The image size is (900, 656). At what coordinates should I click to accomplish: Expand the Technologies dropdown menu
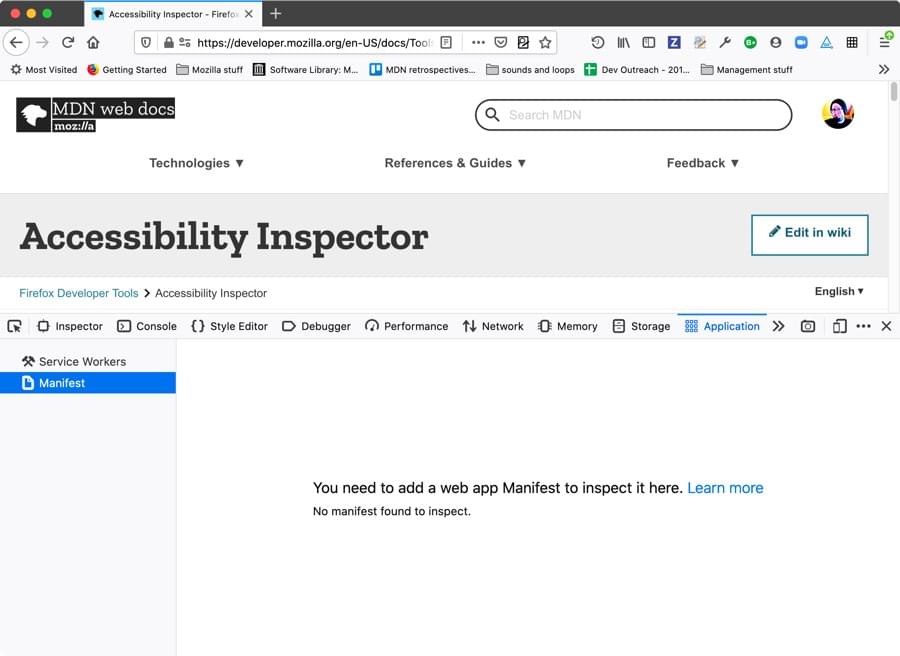click(196, 163)
